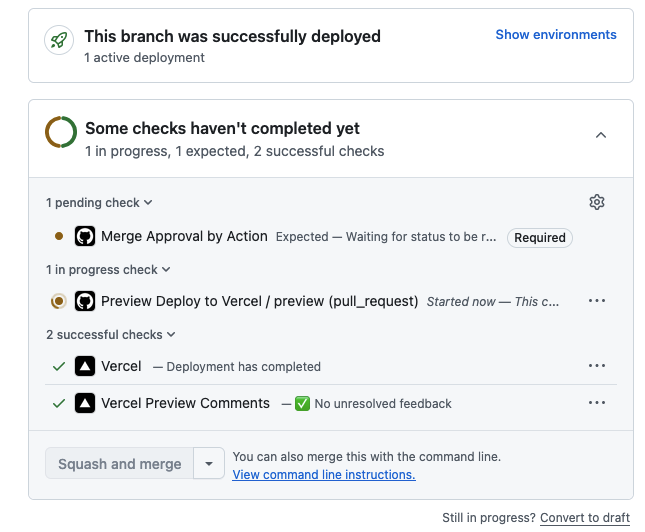Open options menu for Preview Deploy check
This screenshot has width=645, height=532.
597,301
